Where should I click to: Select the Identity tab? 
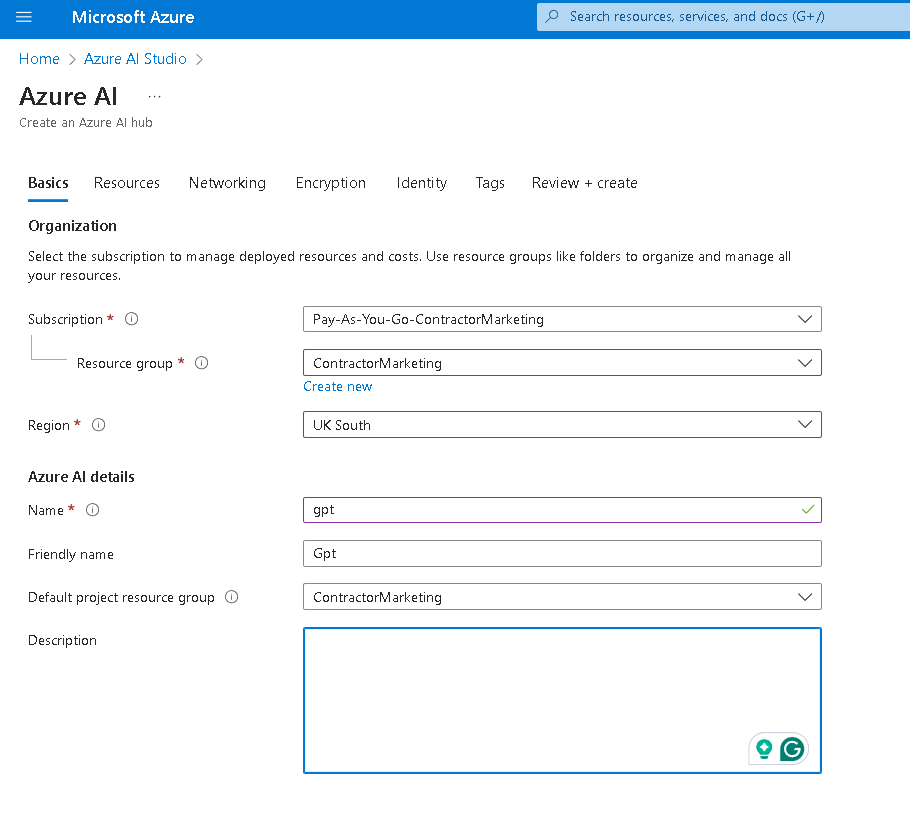click(x=421, y=183)
